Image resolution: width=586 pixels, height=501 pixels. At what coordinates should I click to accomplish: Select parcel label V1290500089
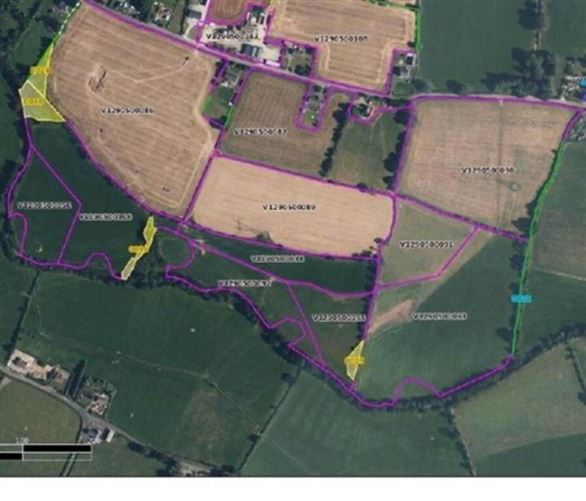(289, 207)
